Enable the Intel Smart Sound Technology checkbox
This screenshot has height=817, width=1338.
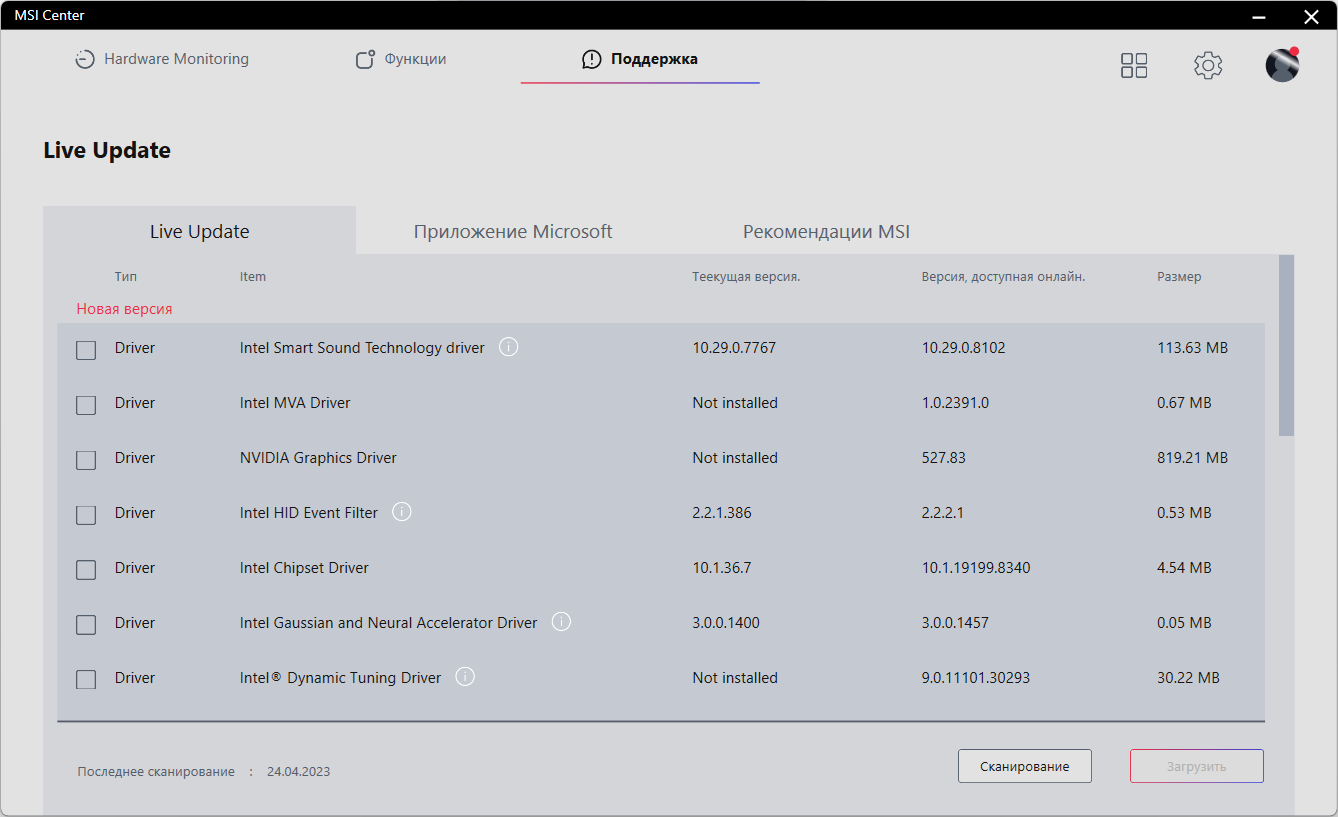coord(86,350)
